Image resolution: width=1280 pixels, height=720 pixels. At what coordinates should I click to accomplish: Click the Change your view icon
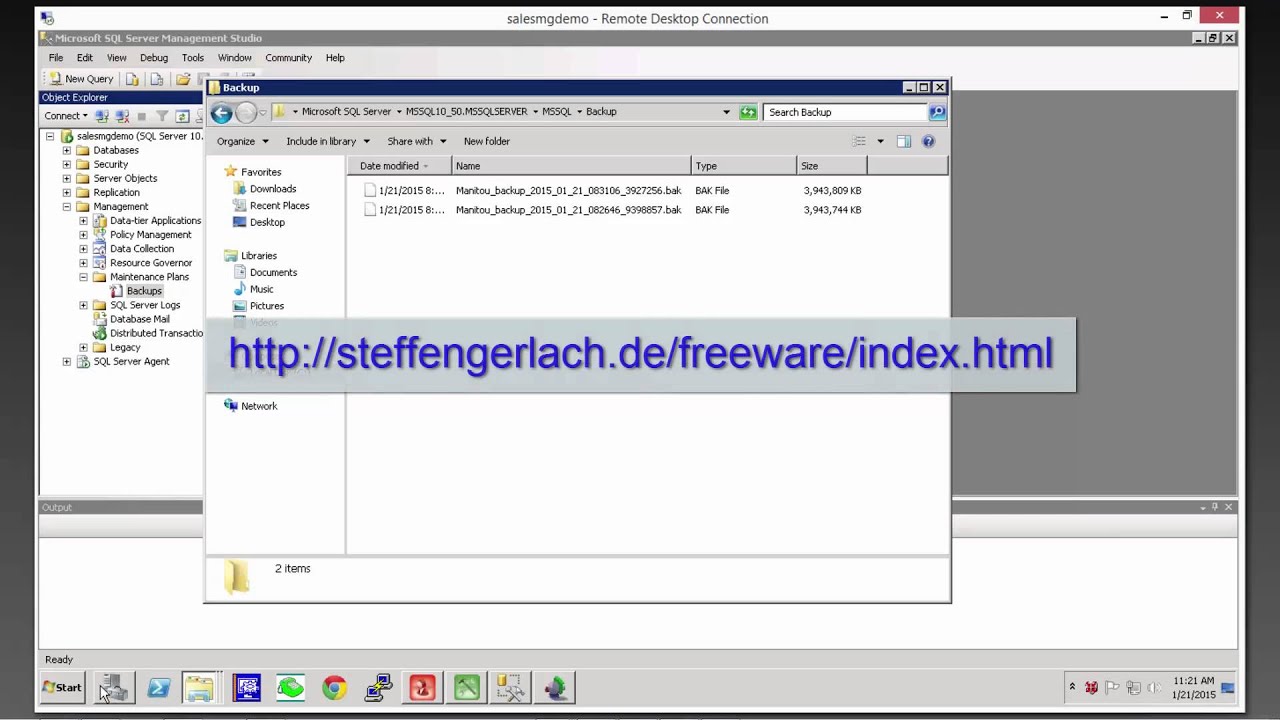coord(859,141)
